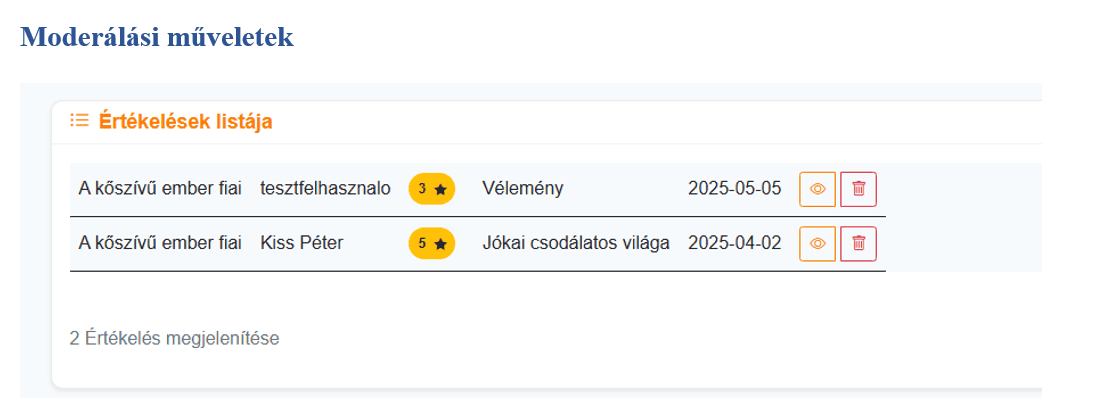Select the yellow 3 rating badge

[x=431, y=189]
